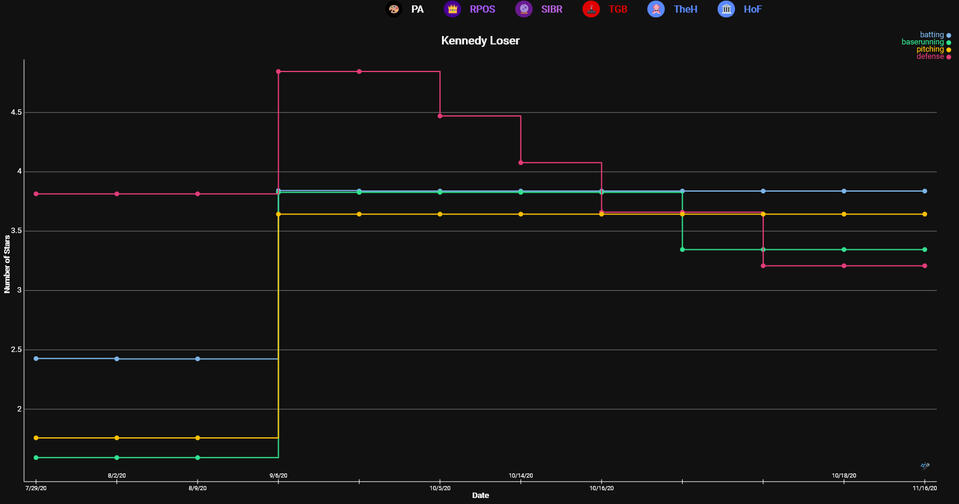This screenshot has height=504, width=959.
Task: Click the small blue logo near chart corner
Action: [926, 465]
